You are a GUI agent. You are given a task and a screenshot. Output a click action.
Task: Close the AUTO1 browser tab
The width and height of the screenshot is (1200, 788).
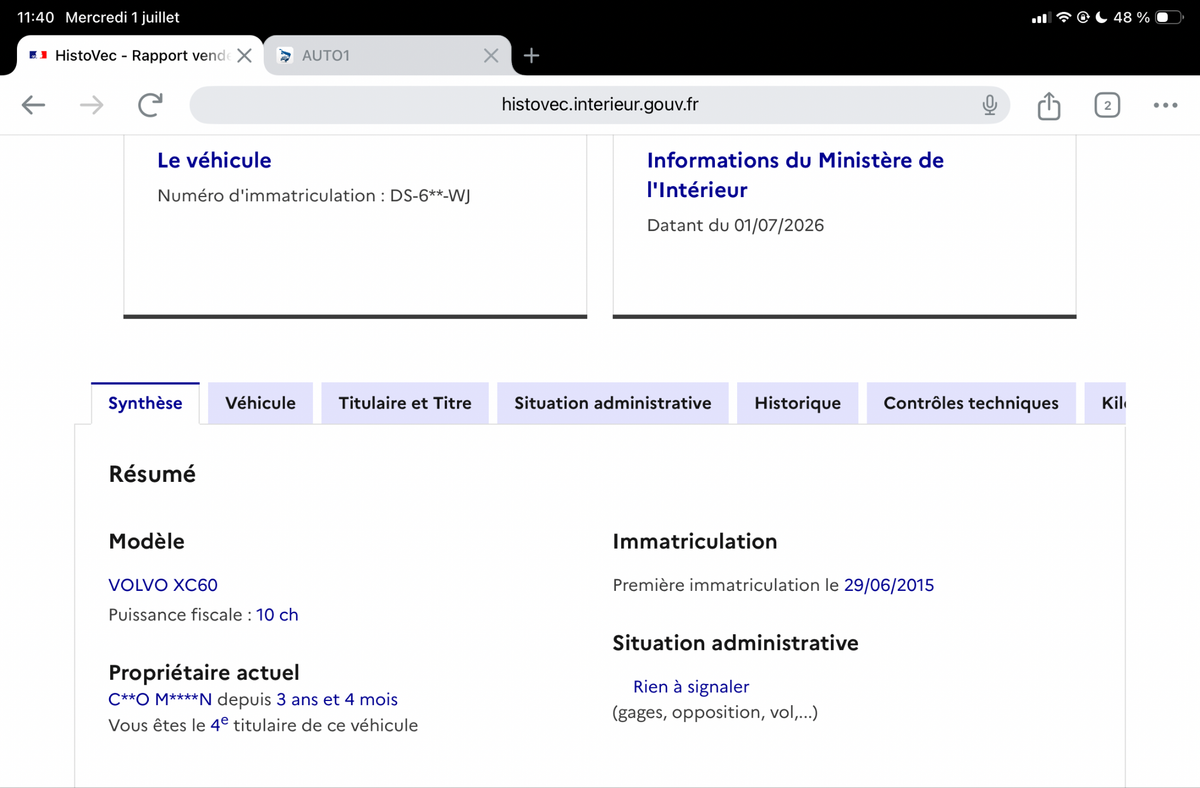click(x=491, y=56)
